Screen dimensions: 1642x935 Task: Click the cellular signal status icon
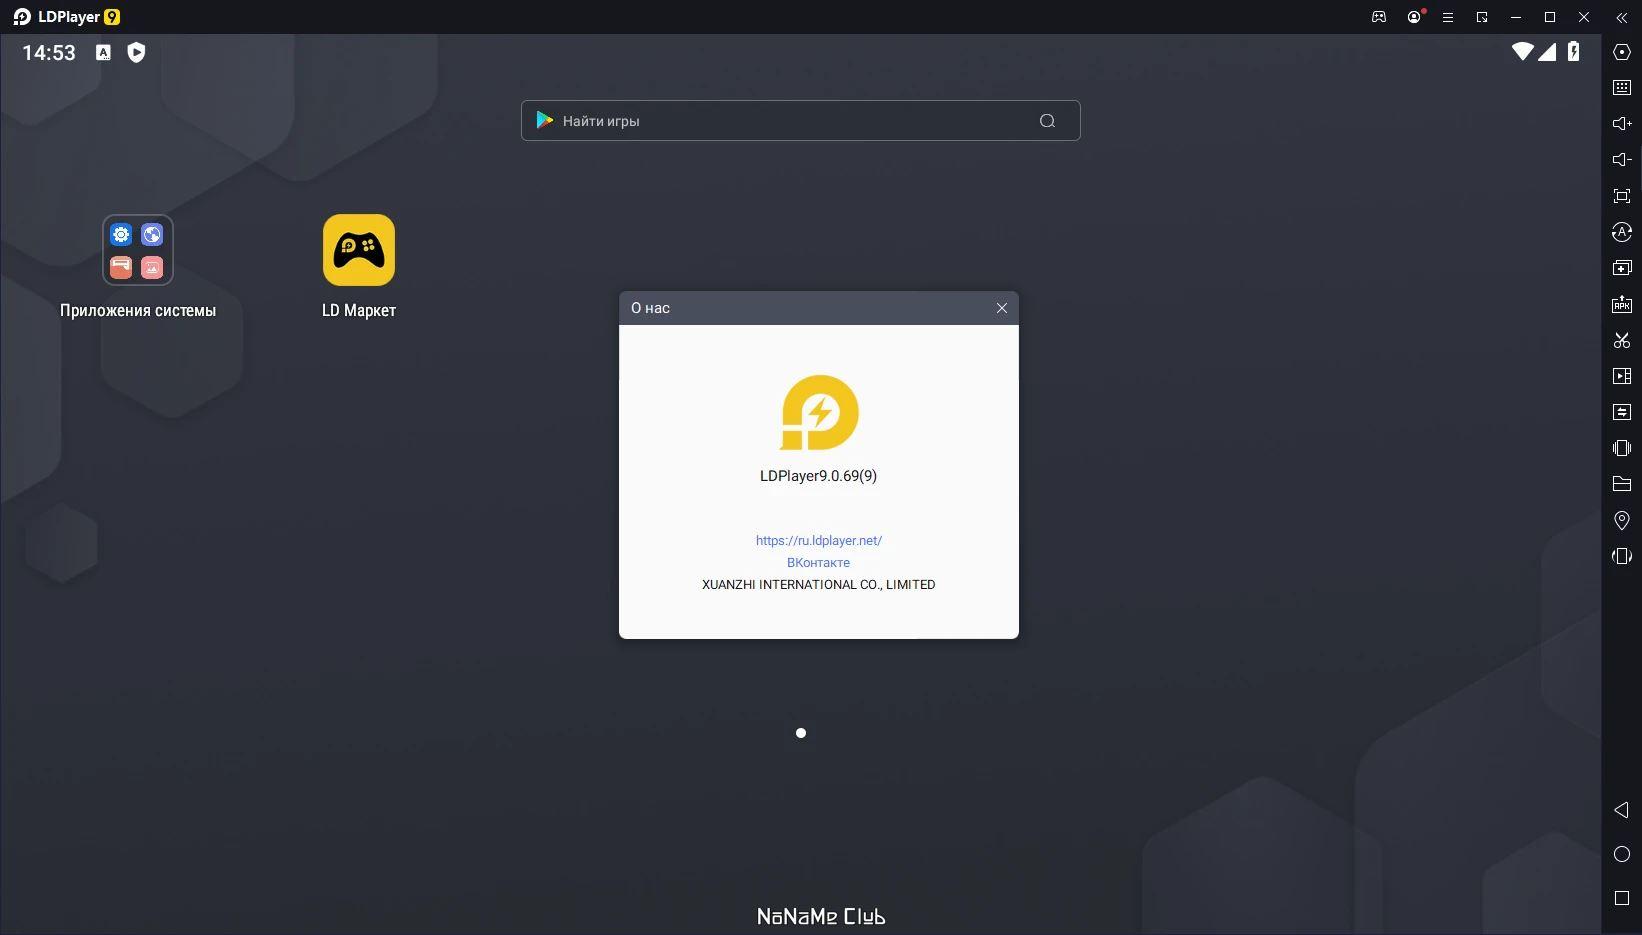point(1547,51)
